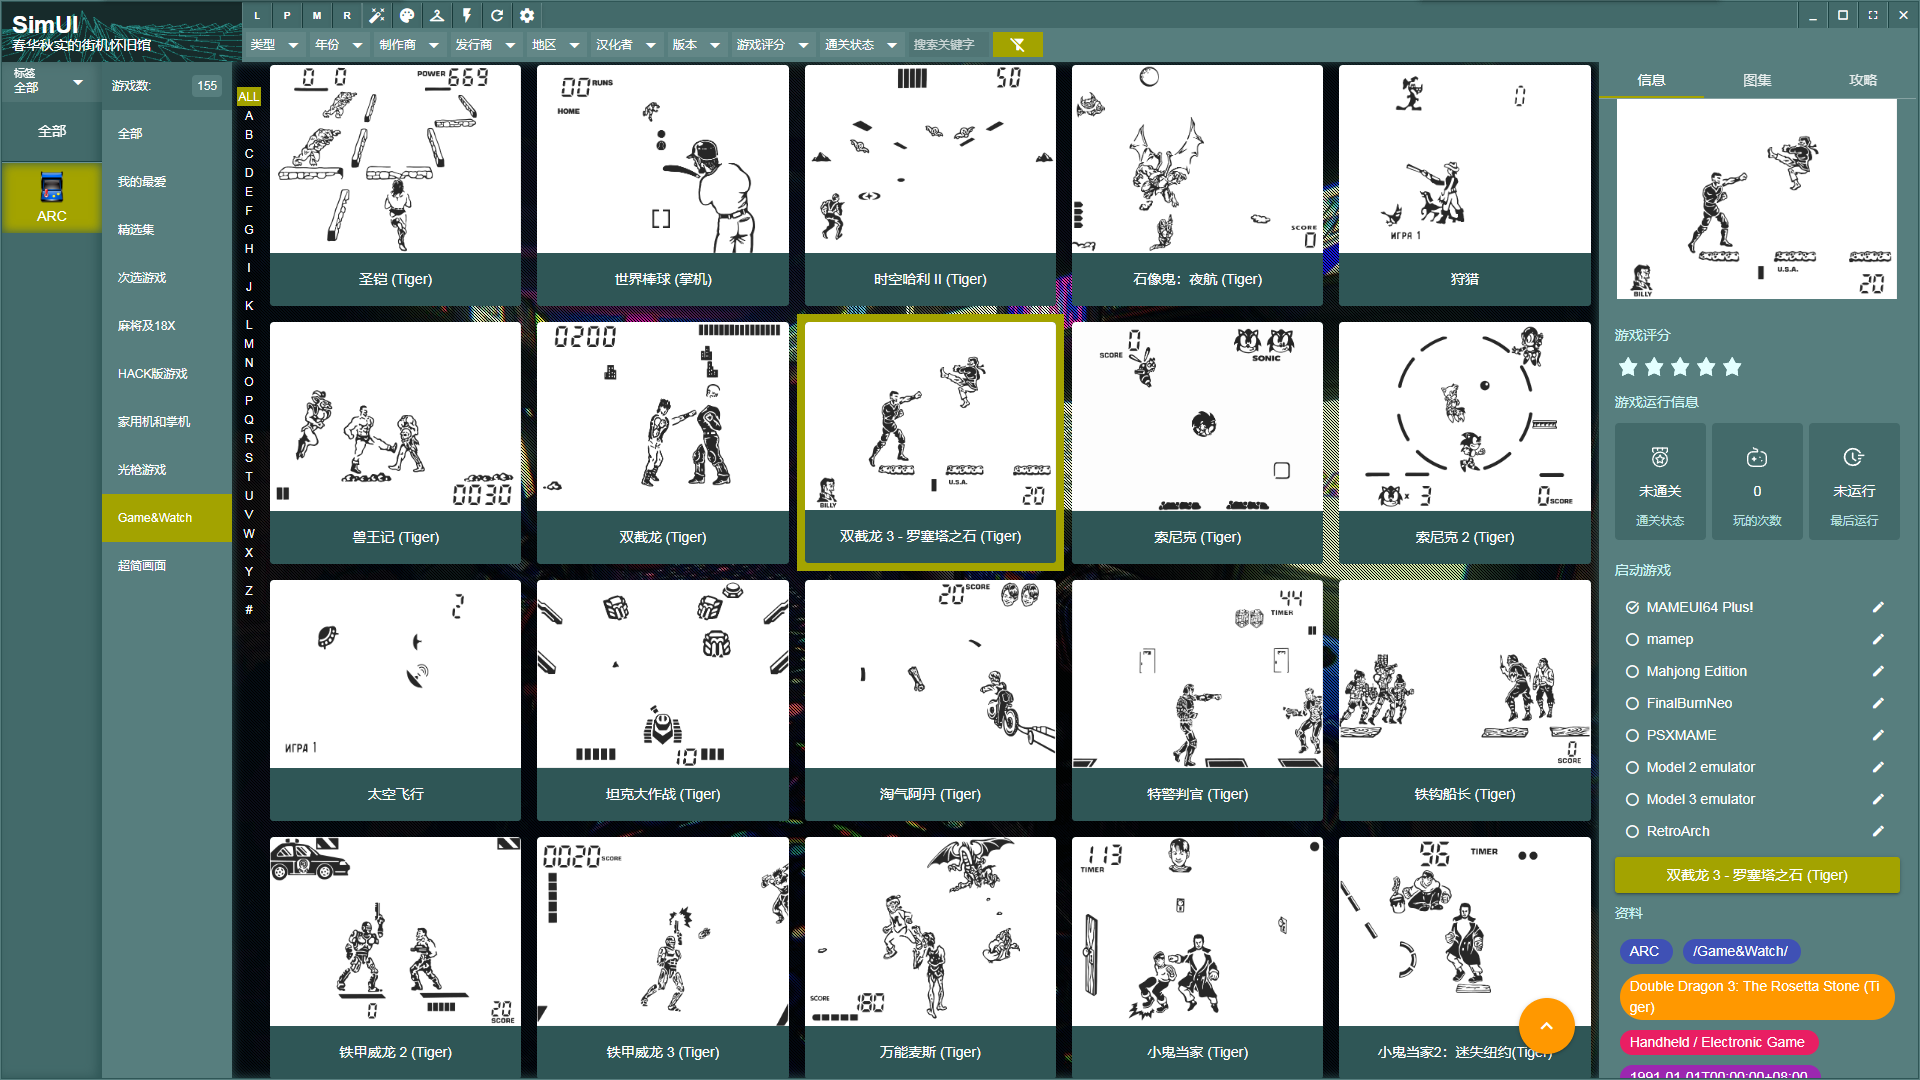
Task: Click the magic wand tool icon
Action: [x=377, y=15]
